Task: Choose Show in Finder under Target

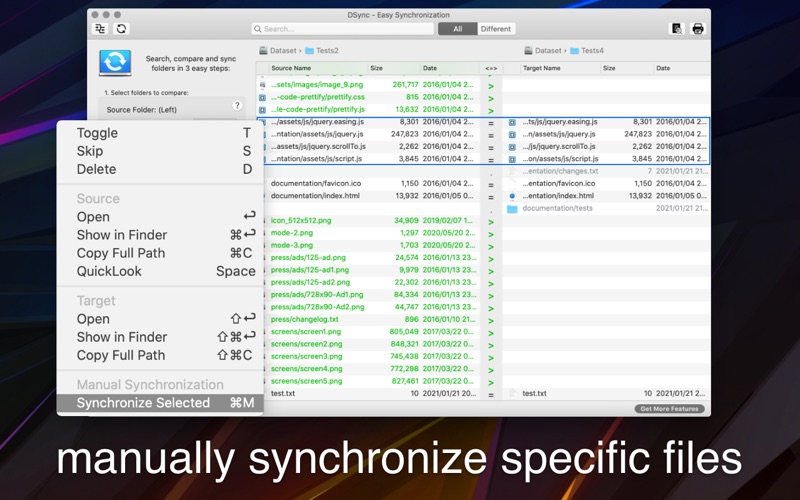Action: tap(160, 337)
